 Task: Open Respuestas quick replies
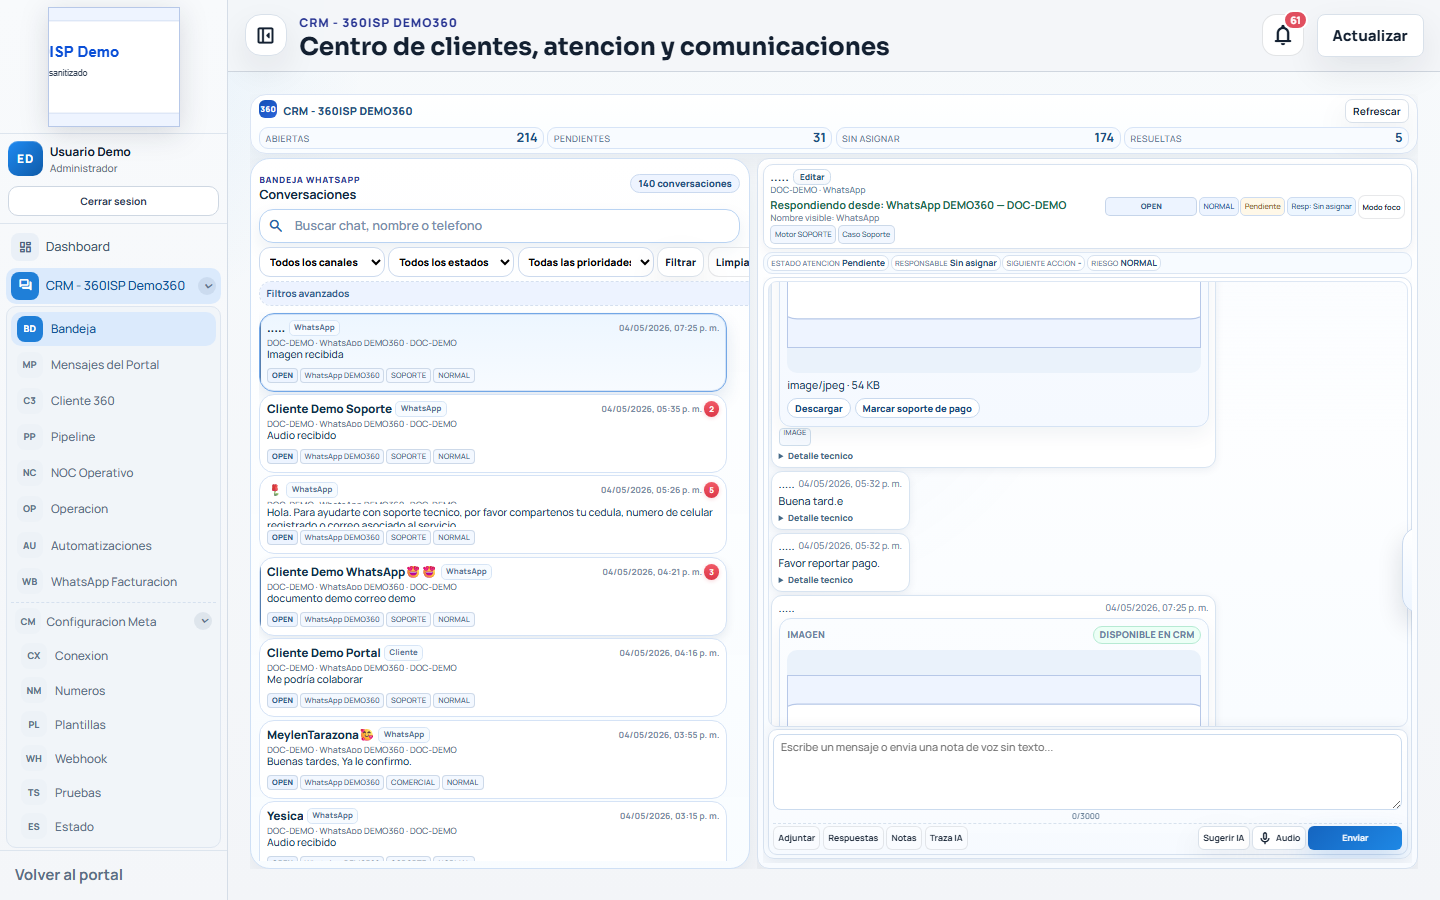(x=853, y=838)
